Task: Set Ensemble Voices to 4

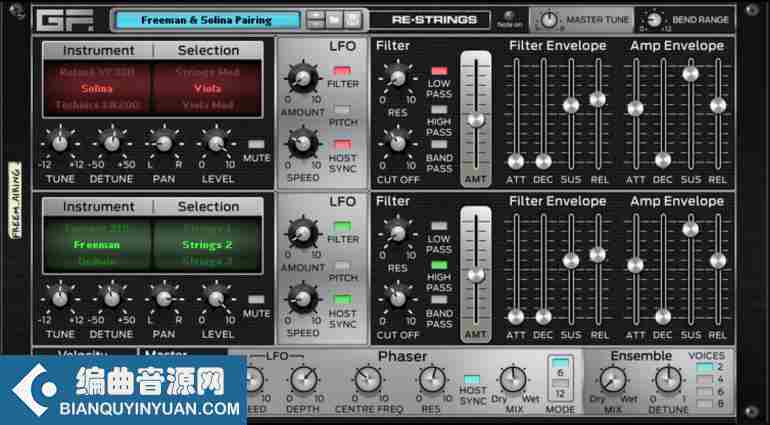Action: tap(705, 379)
